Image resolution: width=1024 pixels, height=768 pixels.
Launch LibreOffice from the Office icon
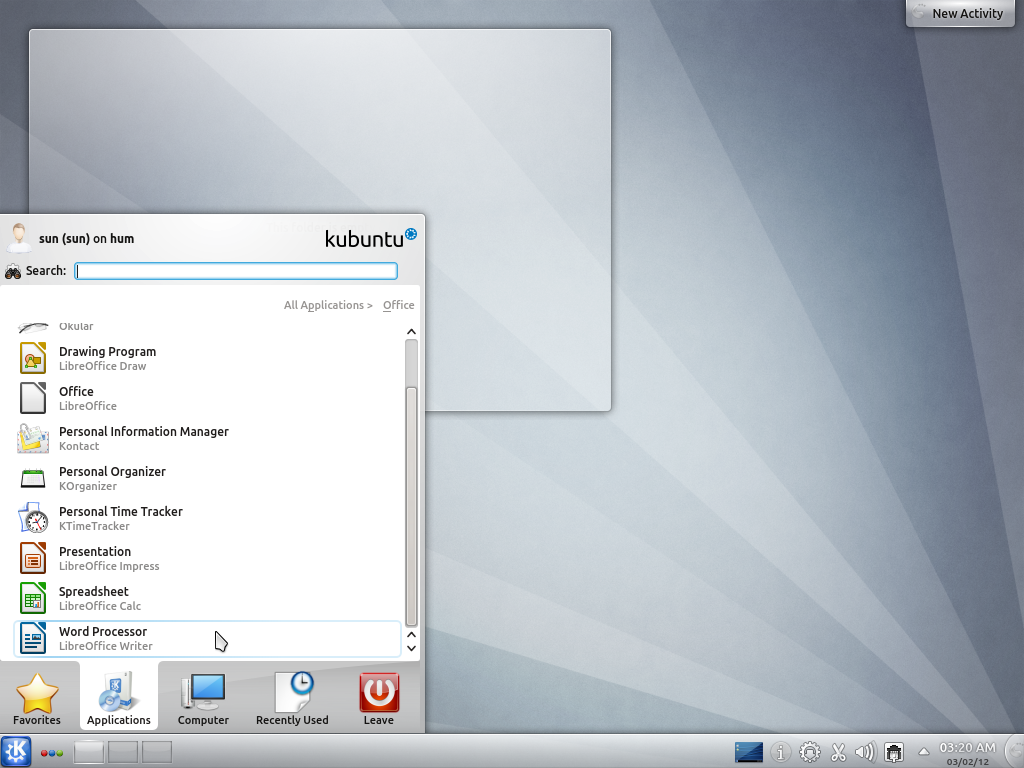click(33, 398)
